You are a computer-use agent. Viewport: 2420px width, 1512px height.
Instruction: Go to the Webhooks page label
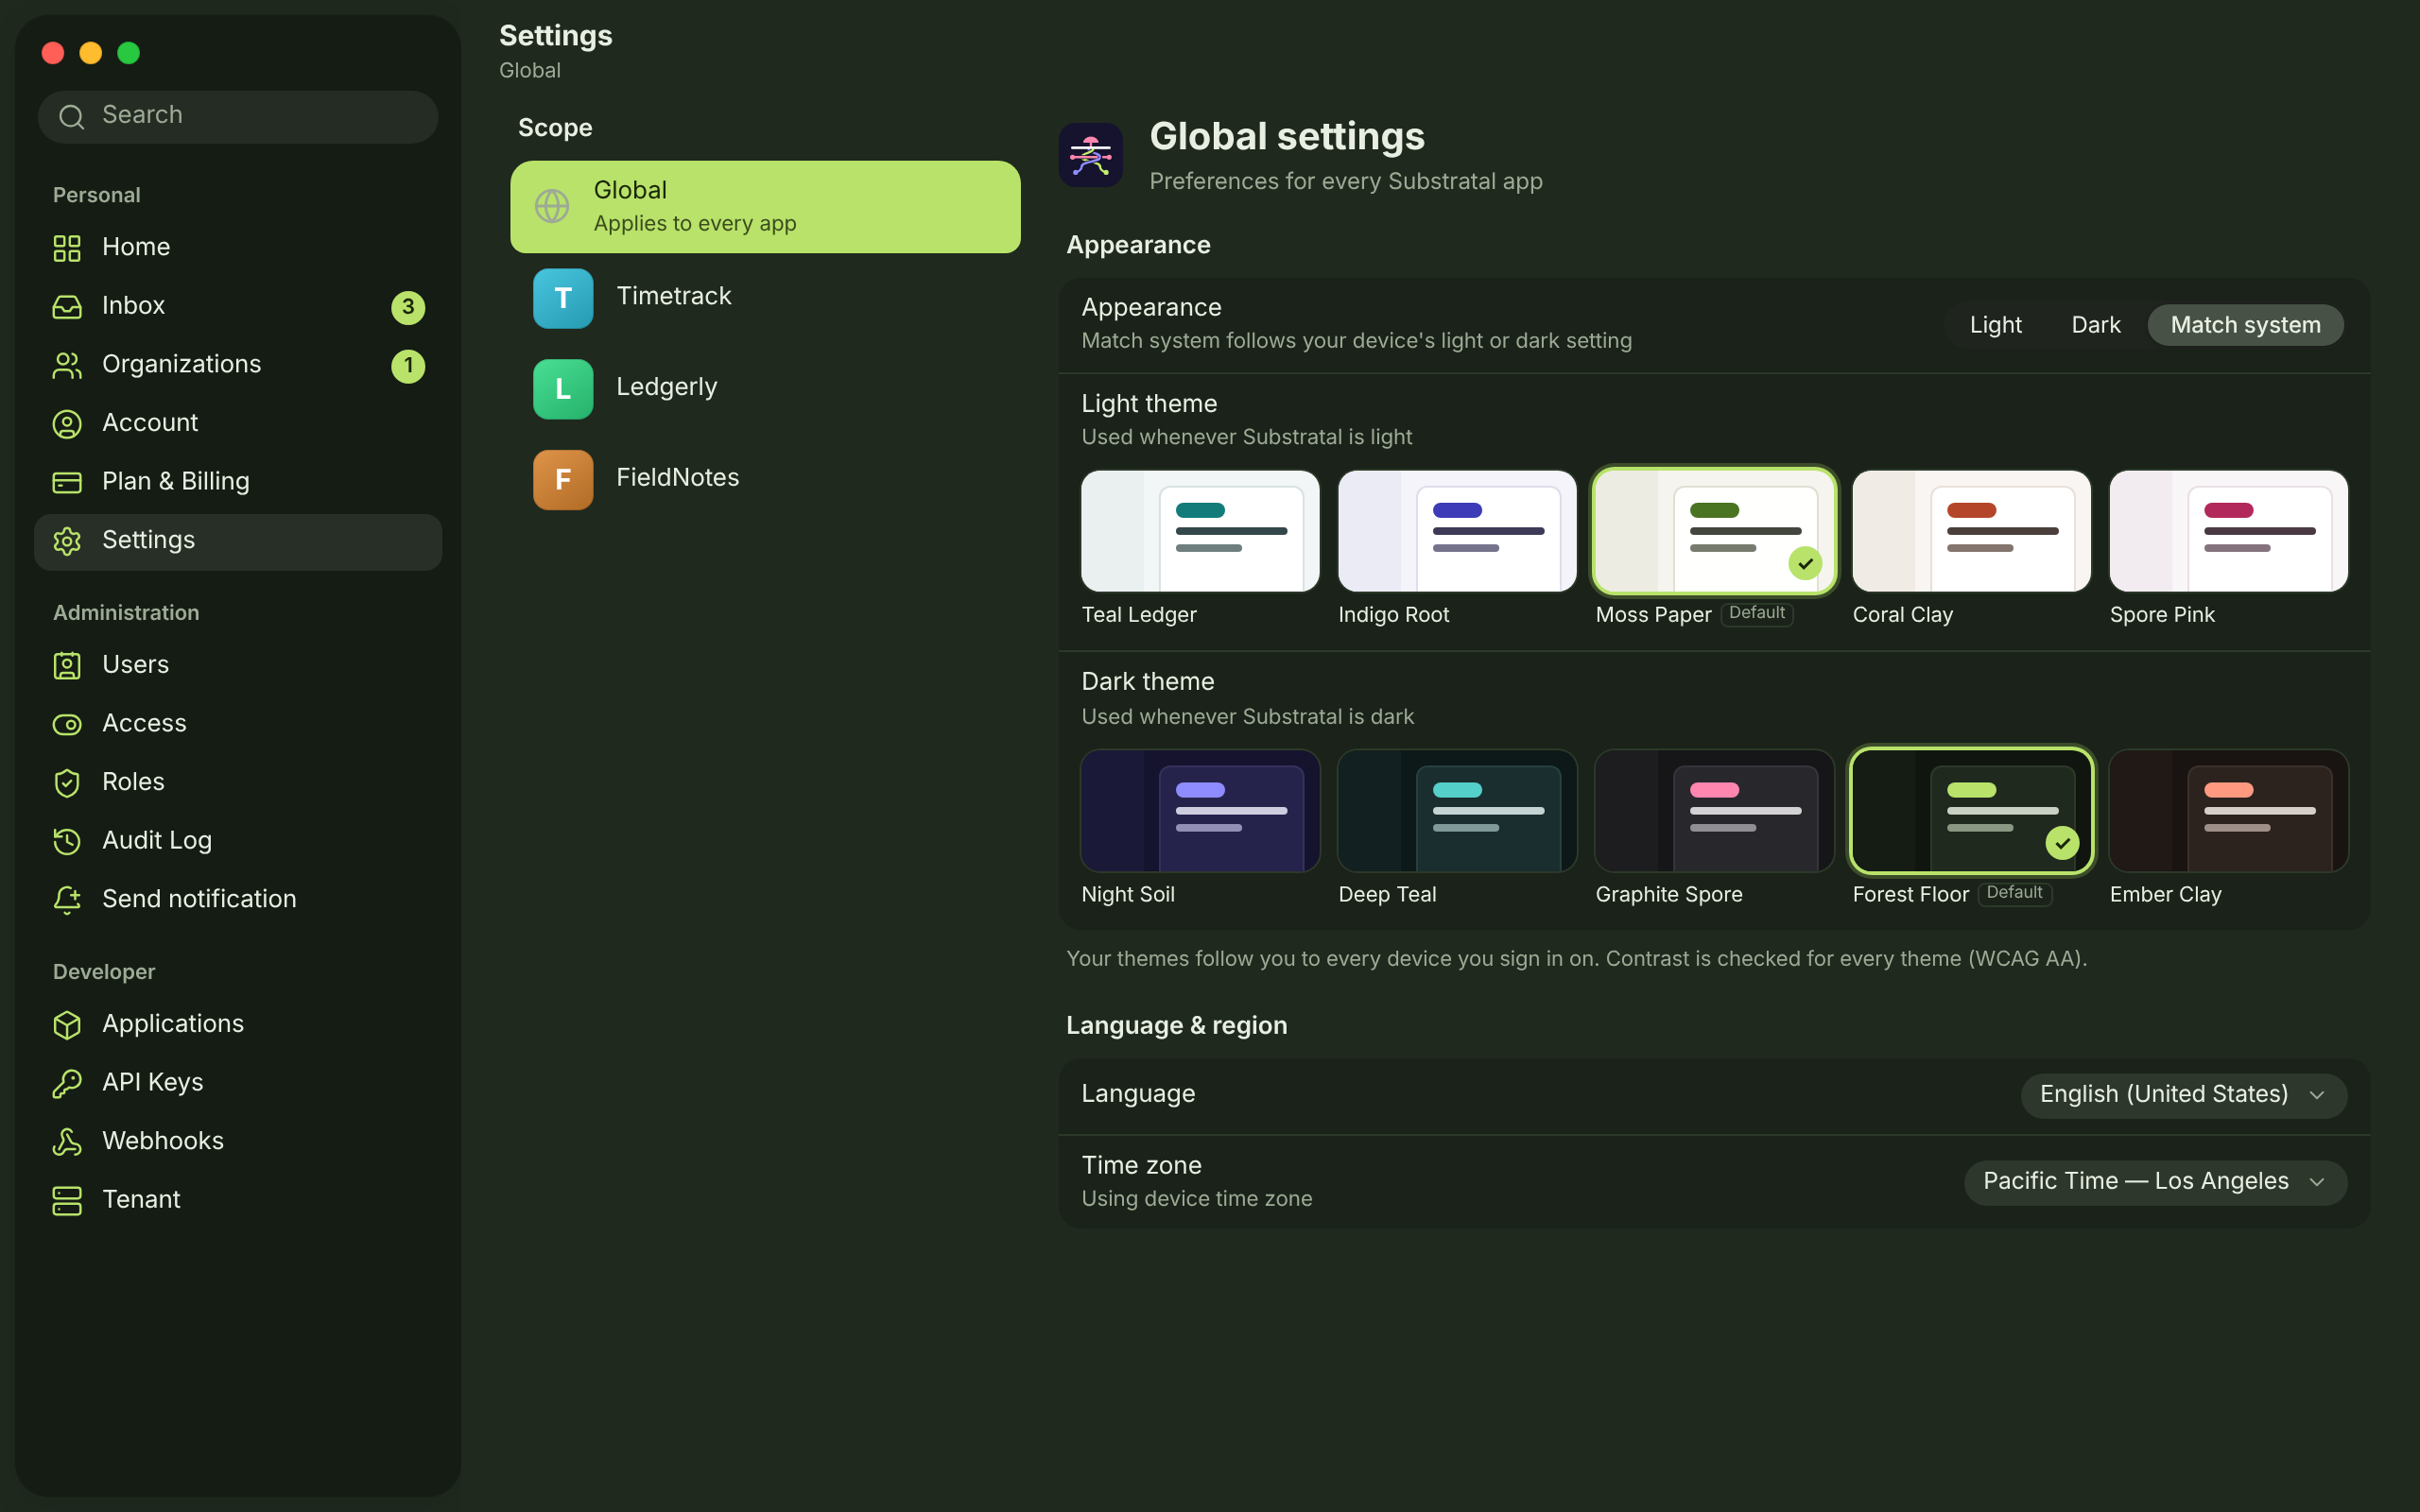coord(163,1142)
